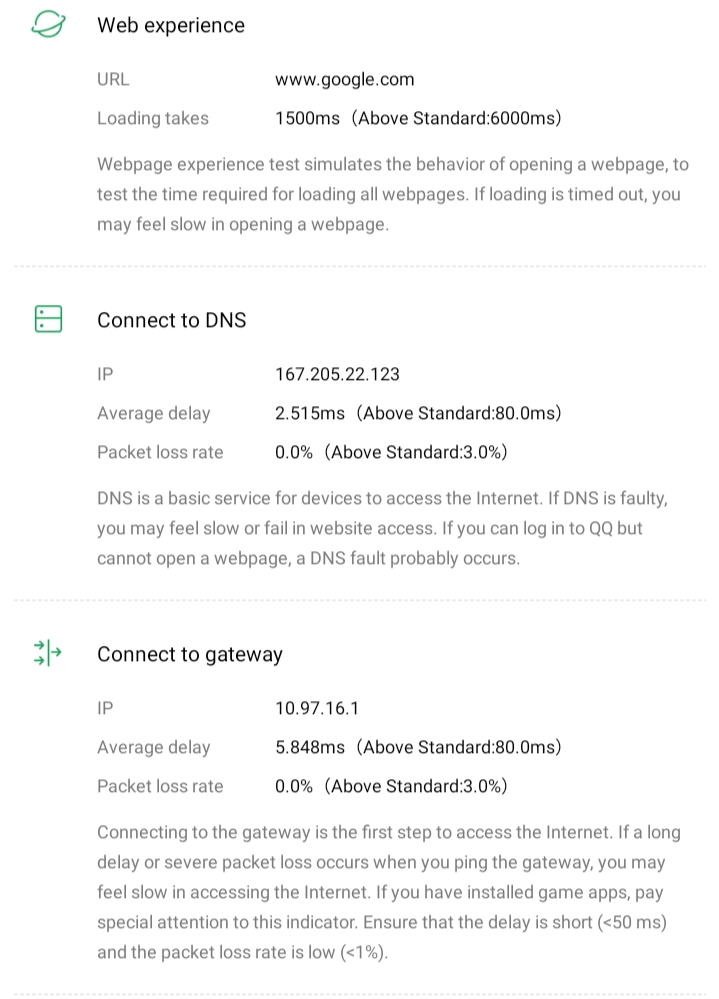Click the Connect to DNS server icon

(48, 319)
